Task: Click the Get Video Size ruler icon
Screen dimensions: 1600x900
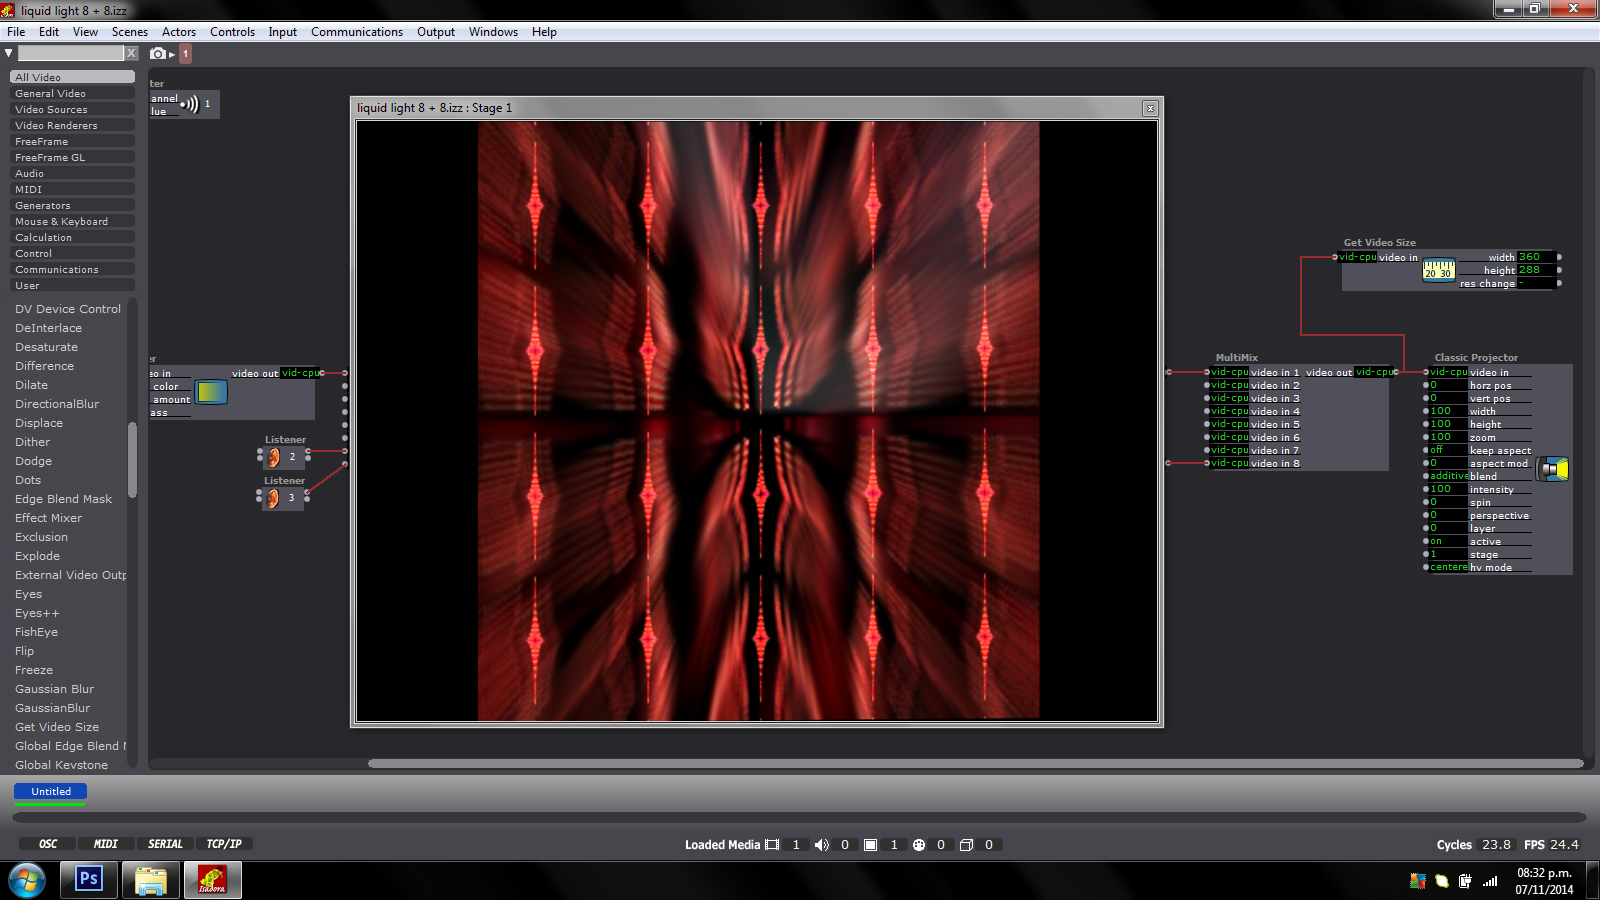Action: [1438, 270]
